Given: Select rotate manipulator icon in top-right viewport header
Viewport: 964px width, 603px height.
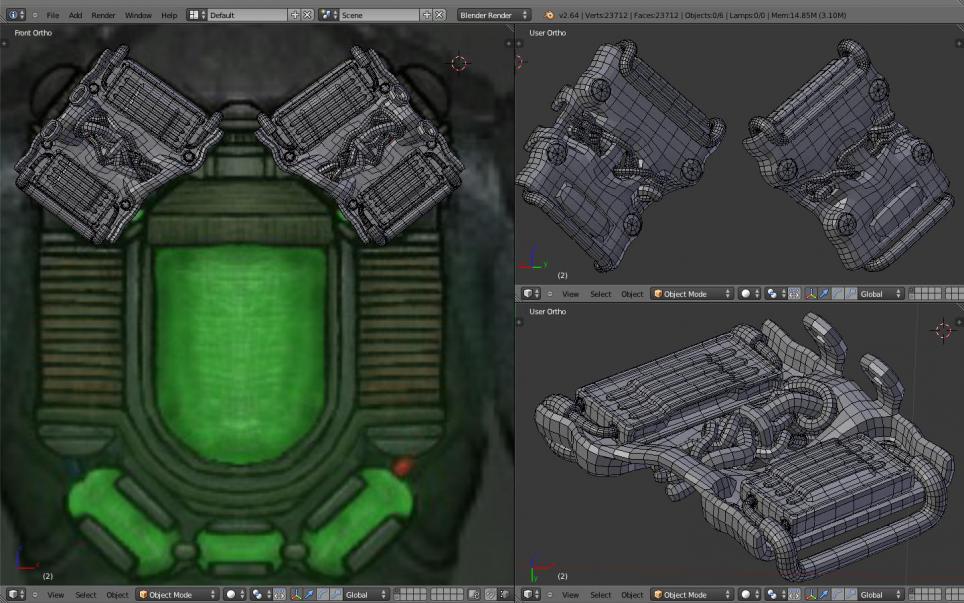Looking at the screenshot, I should (838, 294).
